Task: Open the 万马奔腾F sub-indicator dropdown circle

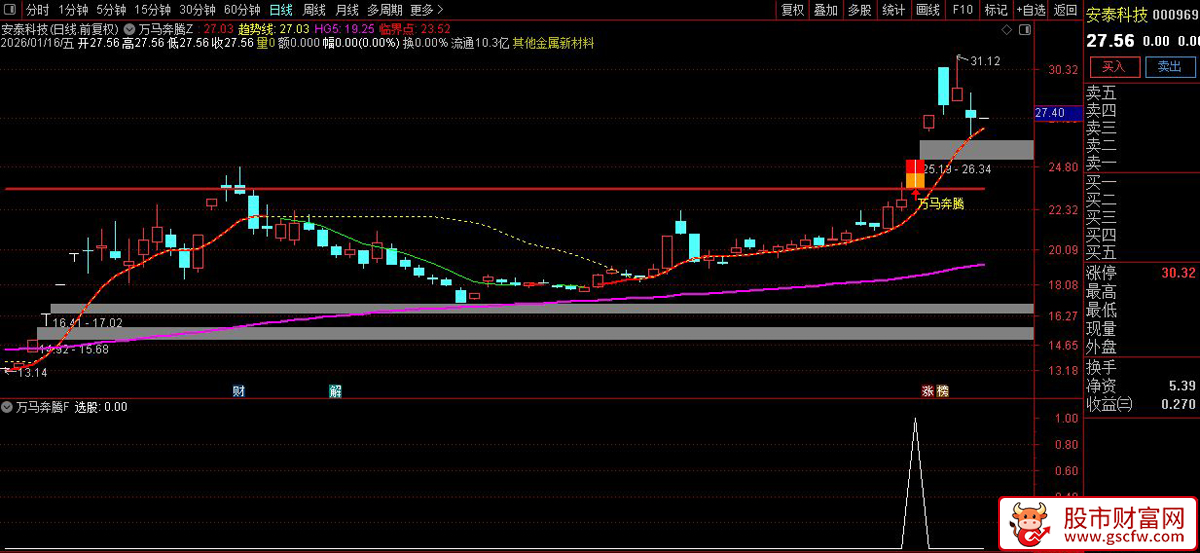Action: coord(8,407)
